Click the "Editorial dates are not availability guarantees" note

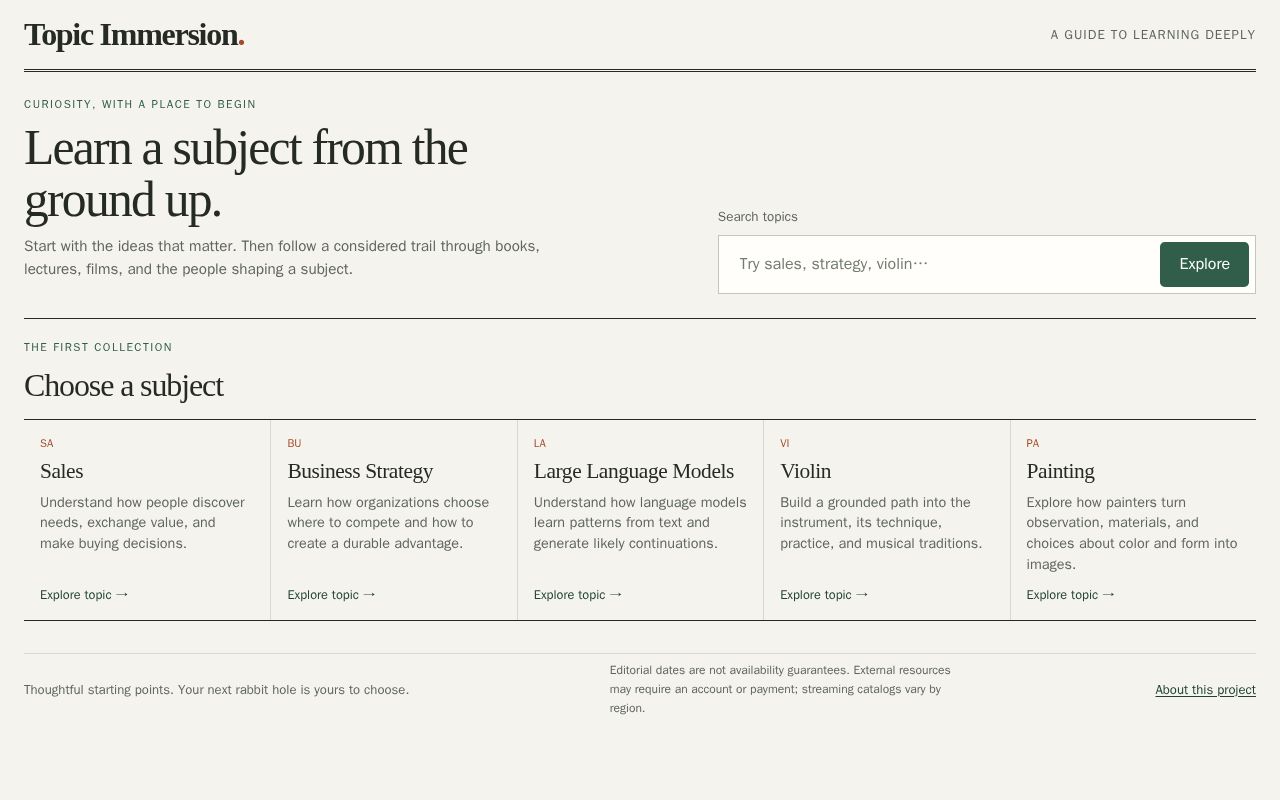point(780,689)
